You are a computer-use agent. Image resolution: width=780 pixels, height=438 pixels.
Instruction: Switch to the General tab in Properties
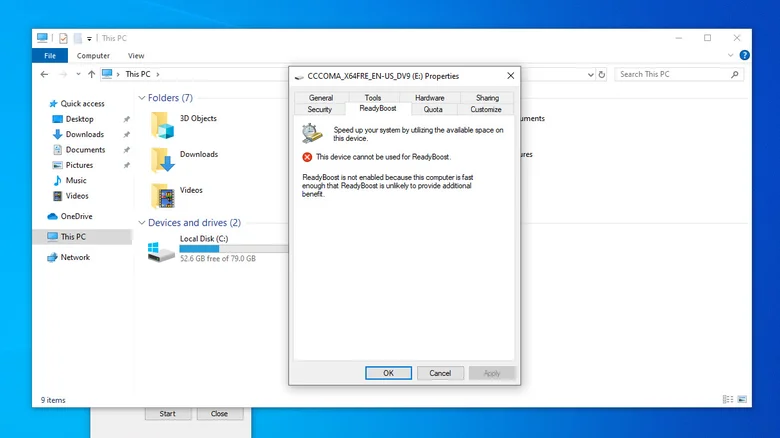coord(321,98)
